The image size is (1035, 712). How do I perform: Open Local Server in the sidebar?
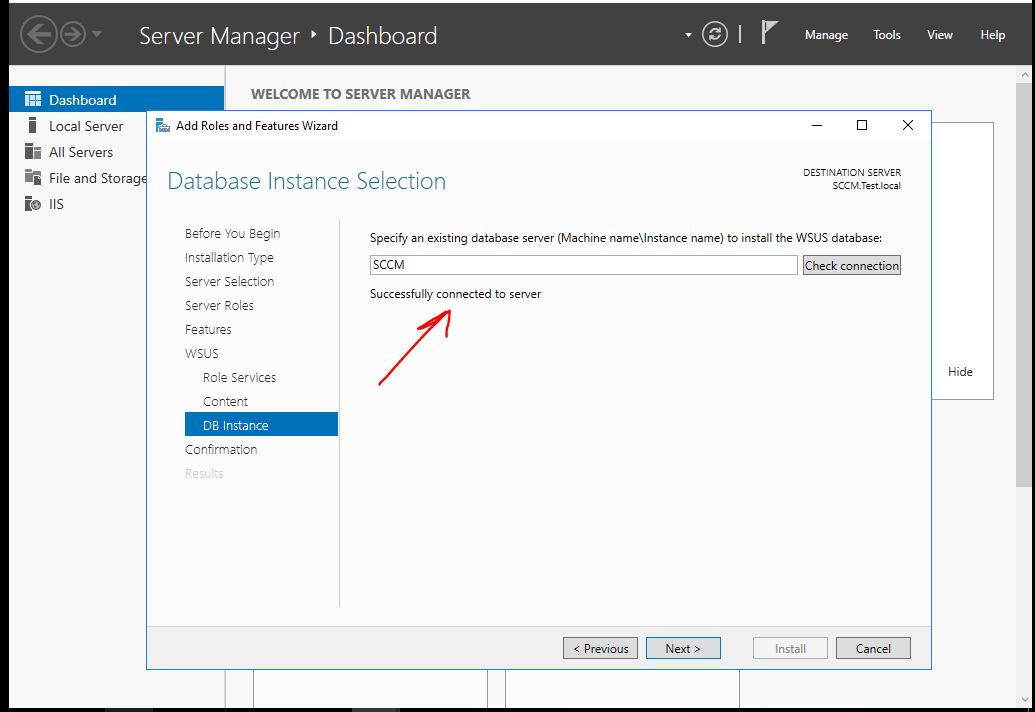click(x=86, y=126)
